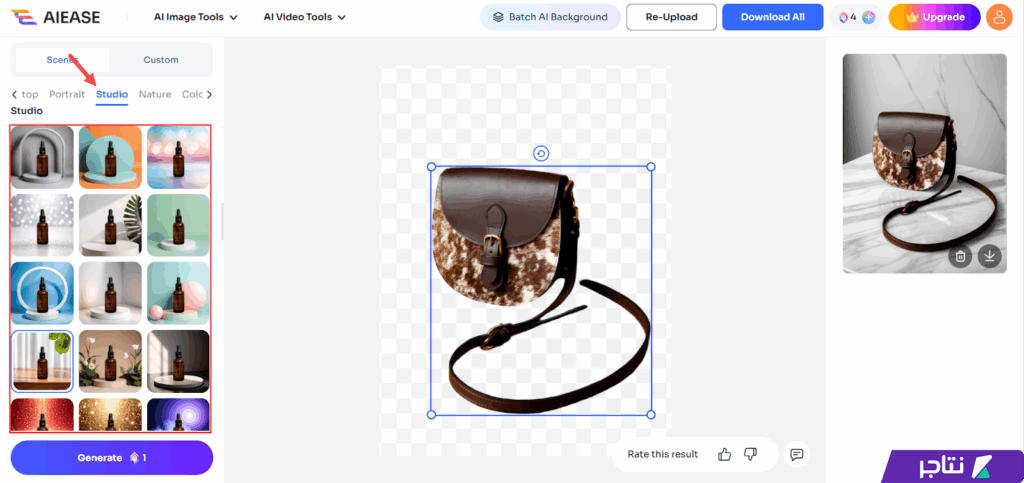Click the Generate button
The width and height of the screenshot is (1024, 483).
[x=112, y=458]
